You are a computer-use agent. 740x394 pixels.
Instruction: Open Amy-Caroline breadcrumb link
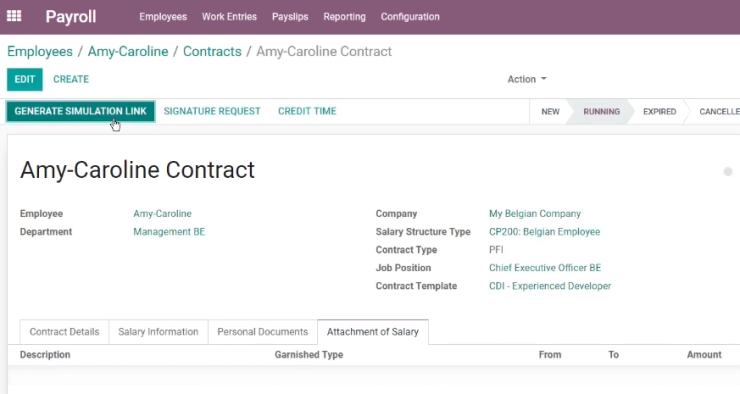(x=128, y=51)
